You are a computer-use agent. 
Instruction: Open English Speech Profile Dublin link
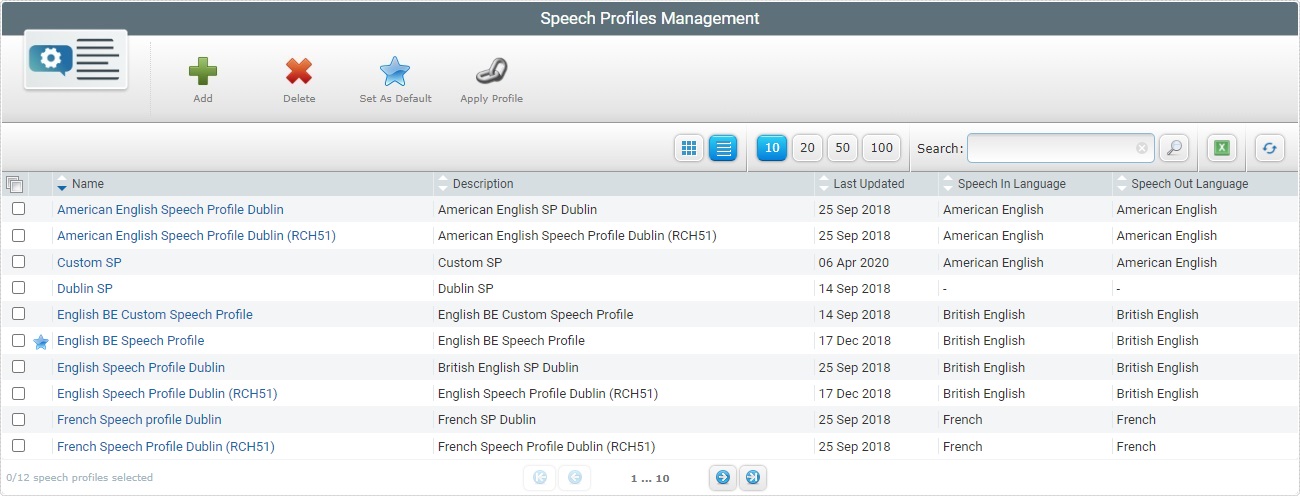click(x=141, y=368)
